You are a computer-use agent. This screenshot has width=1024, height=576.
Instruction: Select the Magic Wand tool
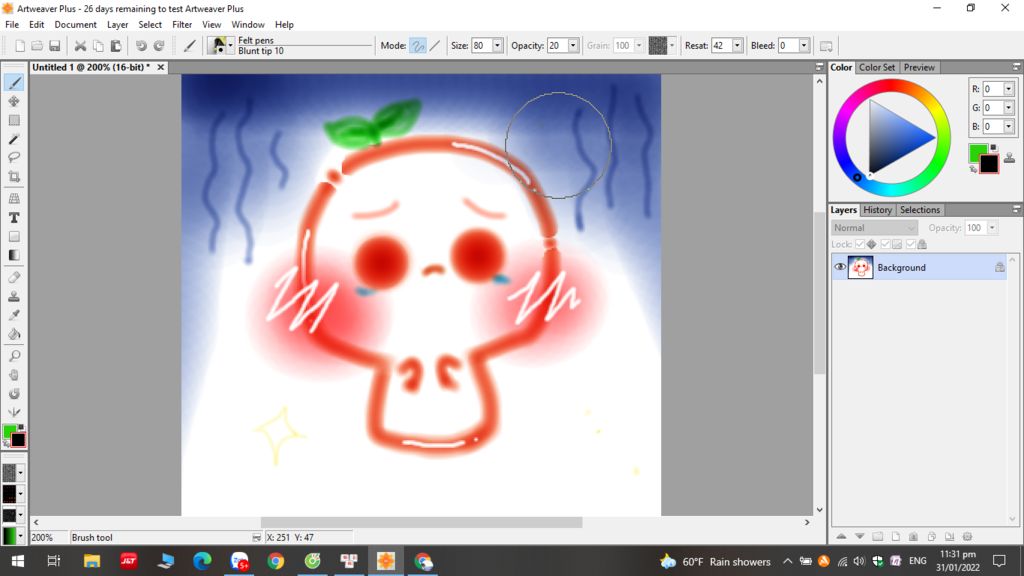coord(14,139)
